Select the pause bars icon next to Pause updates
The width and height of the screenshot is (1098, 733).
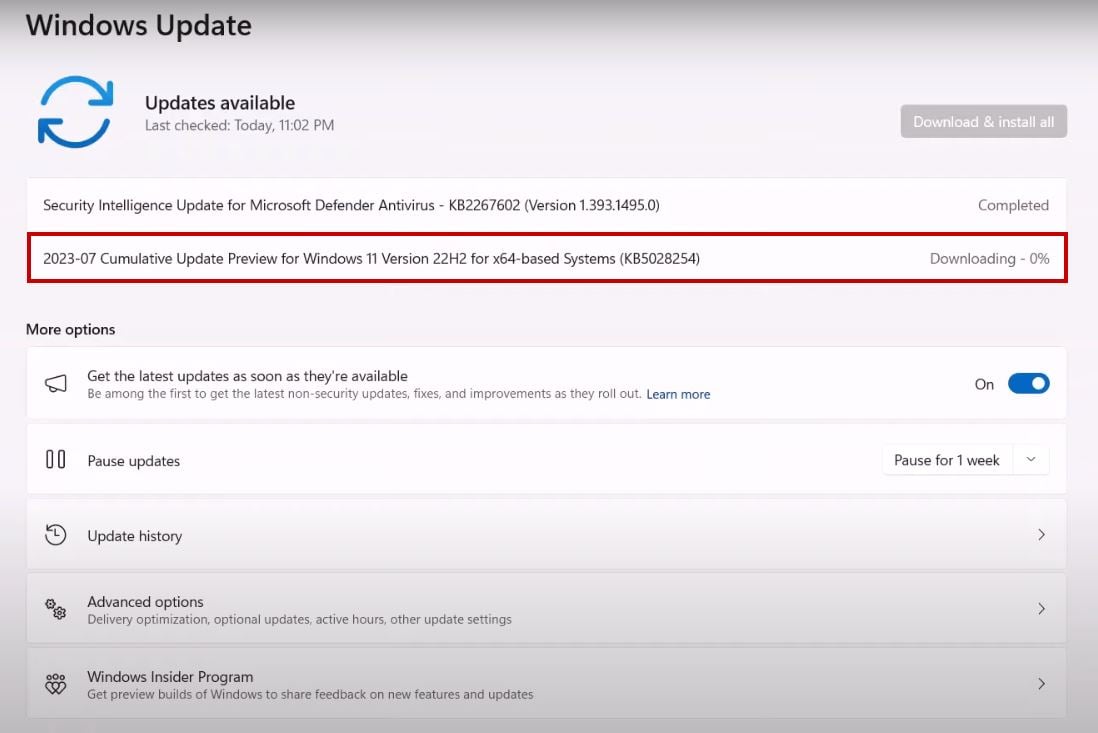tap(55, 460)
